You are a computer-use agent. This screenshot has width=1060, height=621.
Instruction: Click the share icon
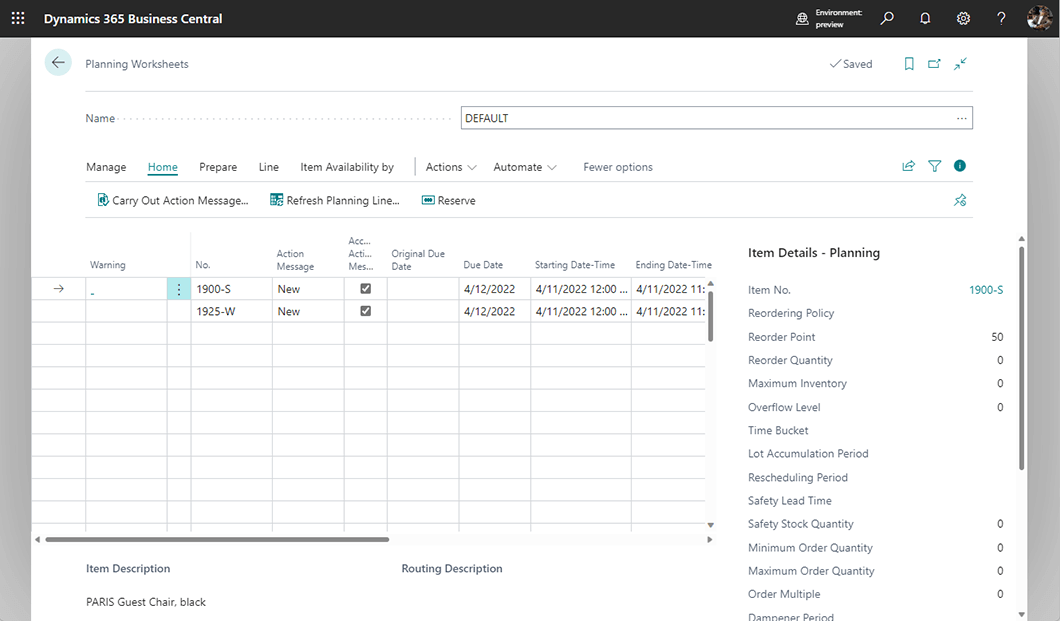(x=908, y=167)
